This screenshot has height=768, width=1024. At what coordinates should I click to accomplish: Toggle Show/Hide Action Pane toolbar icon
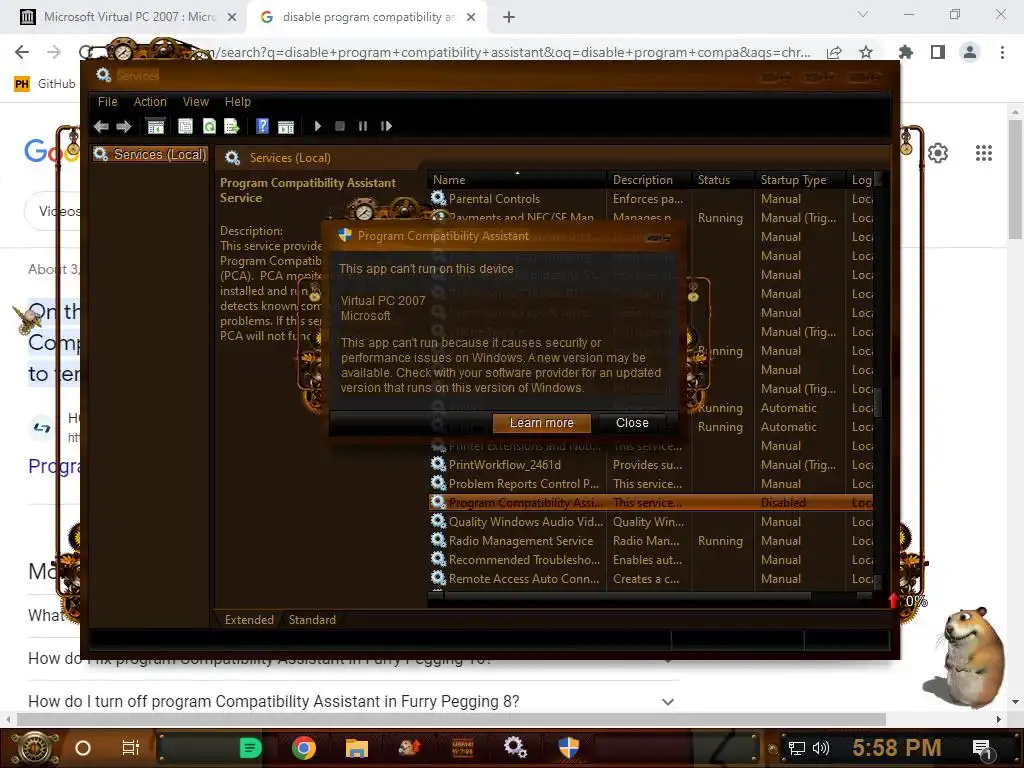(286, 127)
